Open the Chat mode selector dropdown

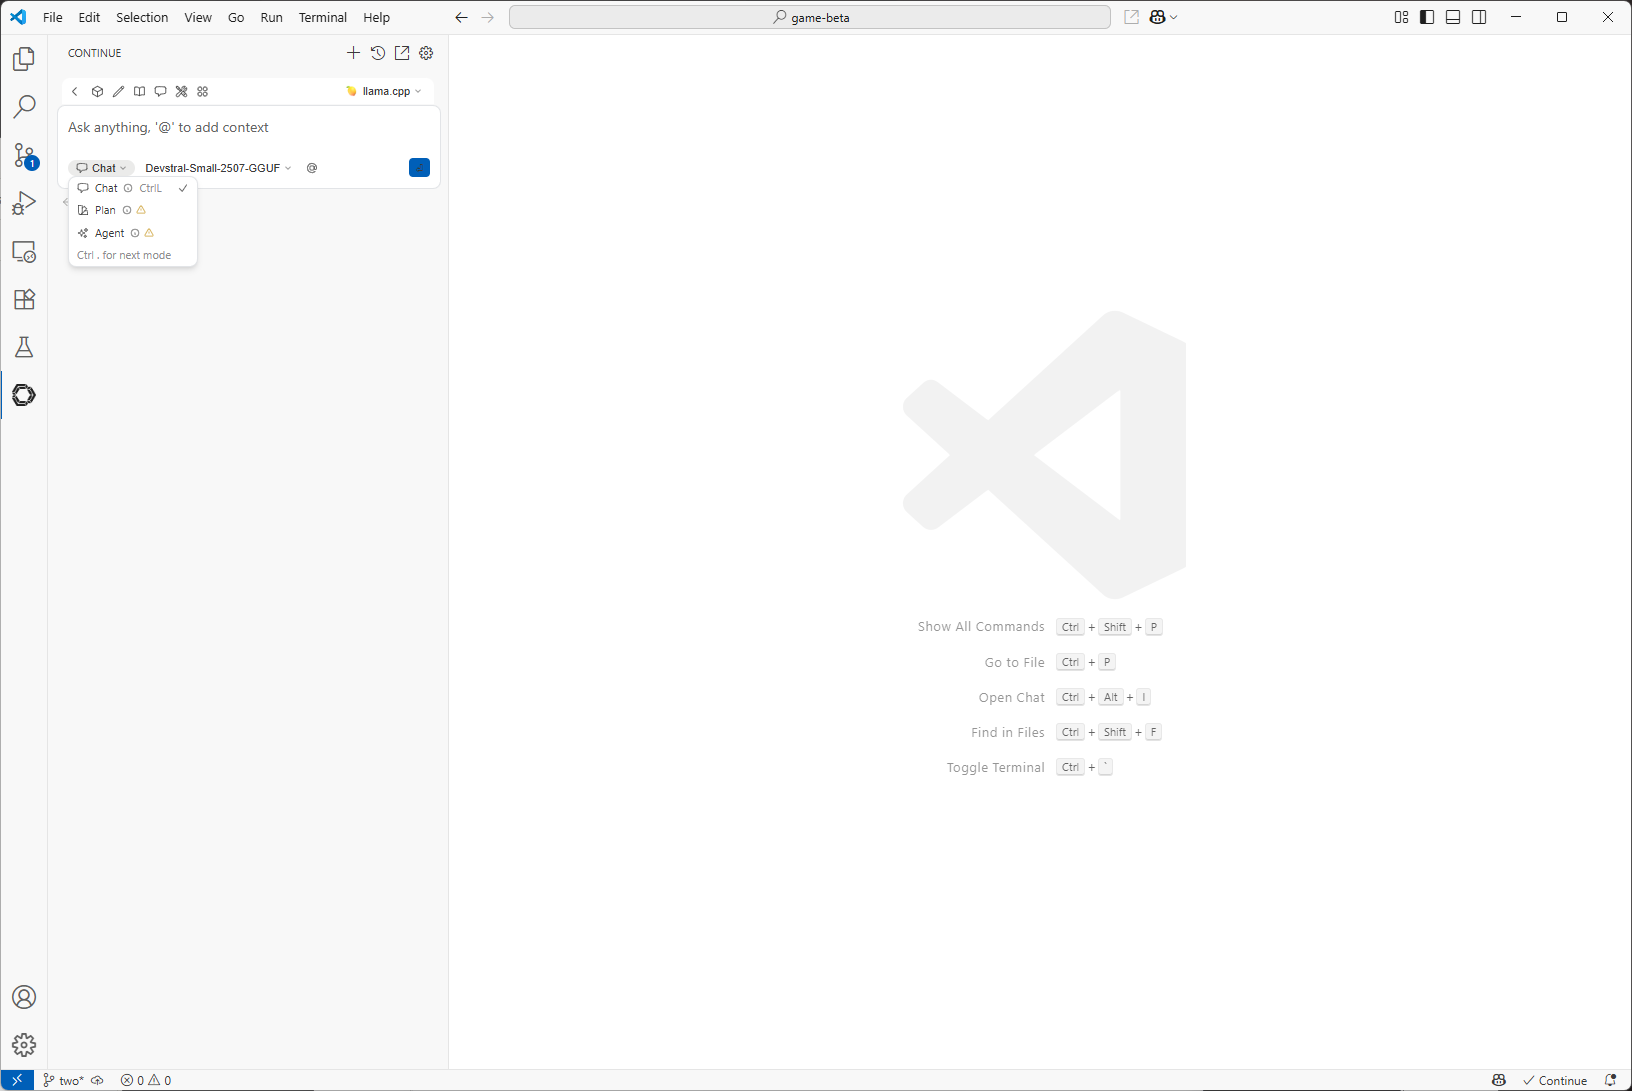click(x=102, y=168)
